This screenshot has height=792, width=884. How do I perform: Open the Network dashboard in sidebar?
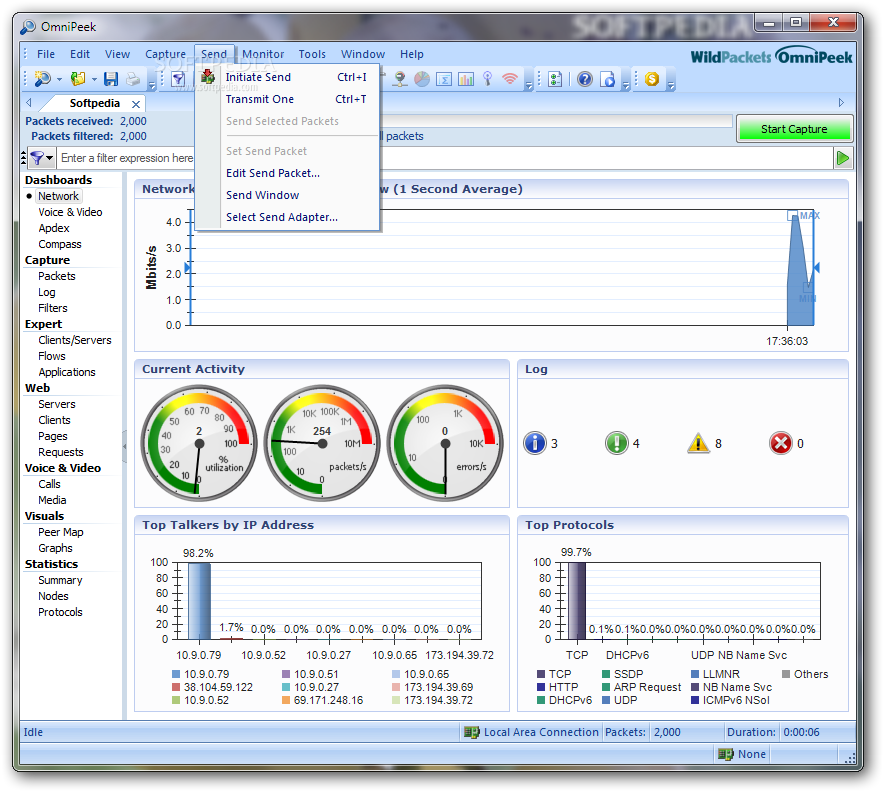(x=59, y=196)
